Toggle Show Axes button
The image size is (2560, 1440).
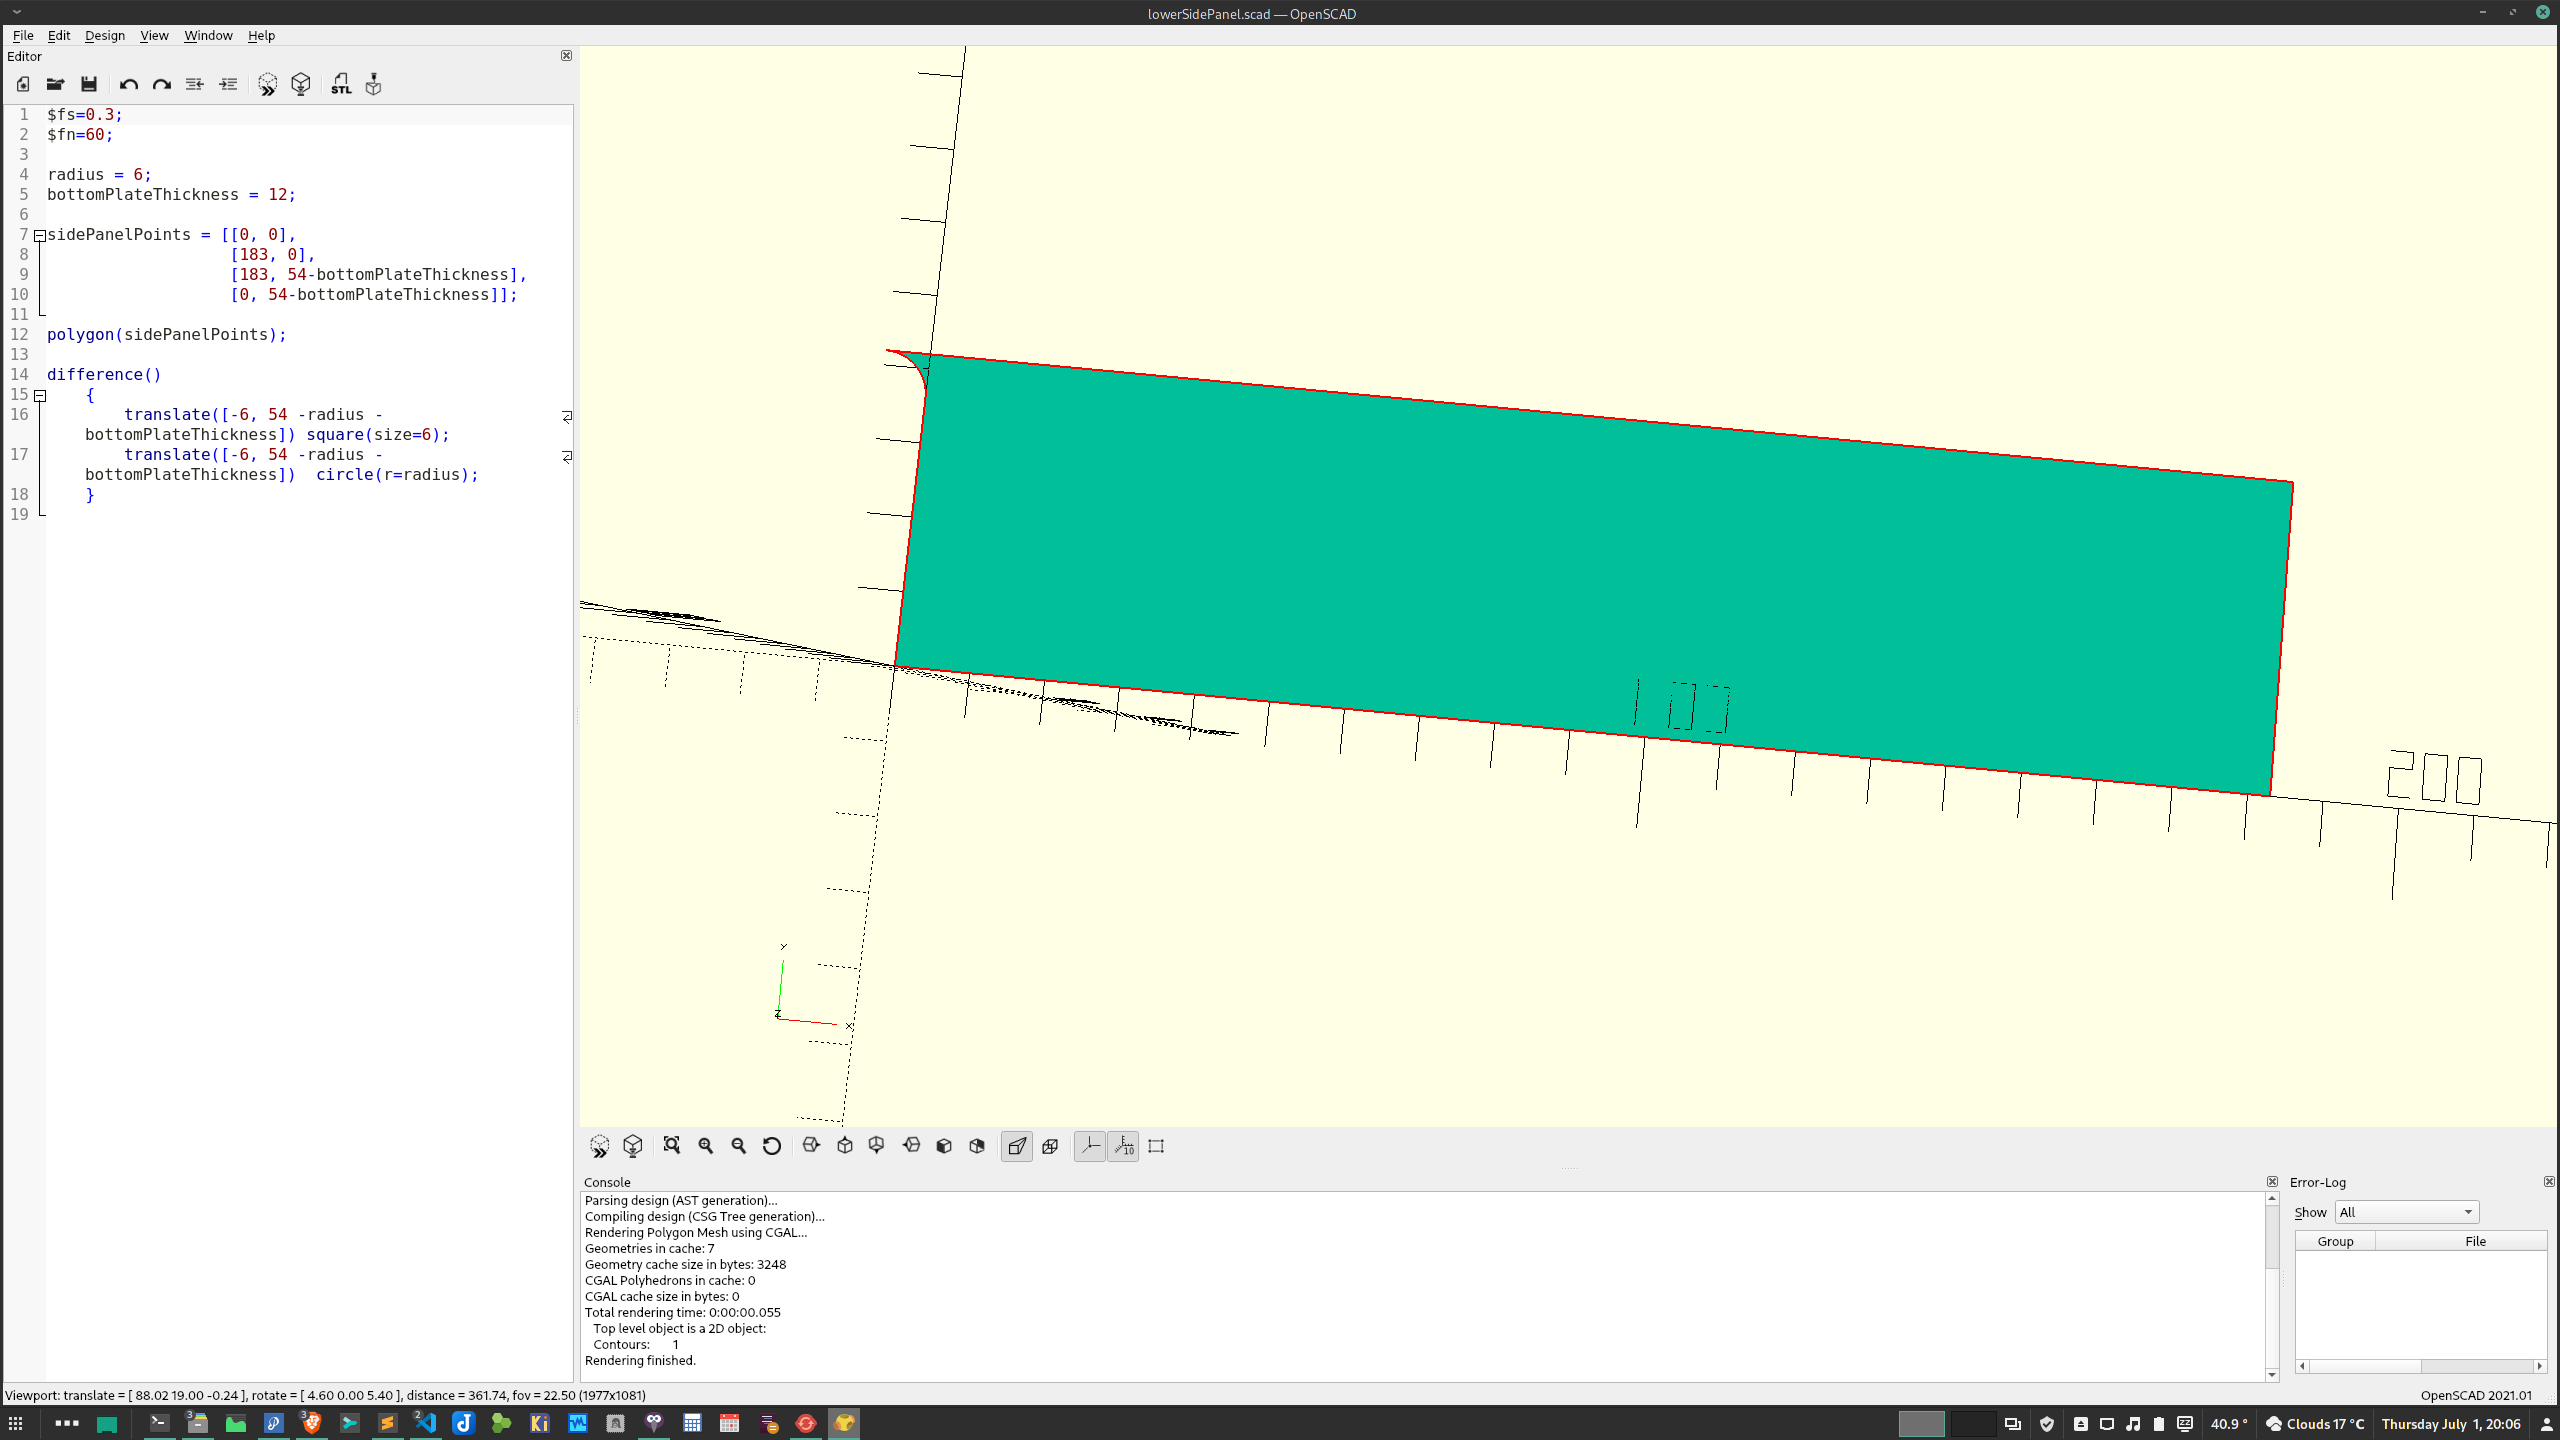point(1090,1146)
